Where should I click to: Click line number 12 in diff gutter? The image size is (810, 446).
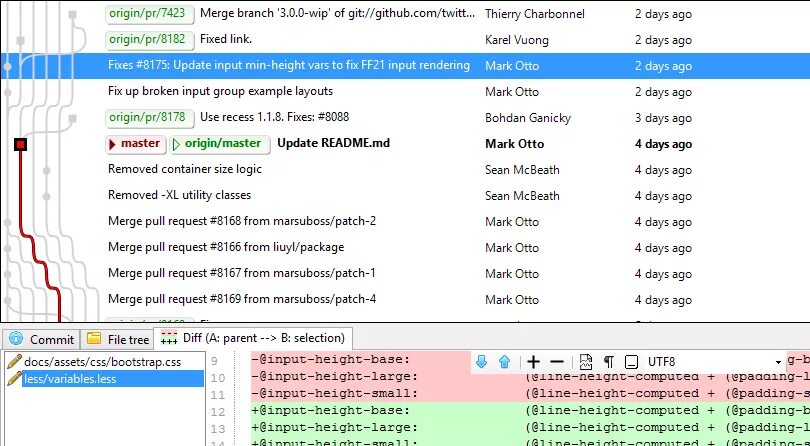218,412
